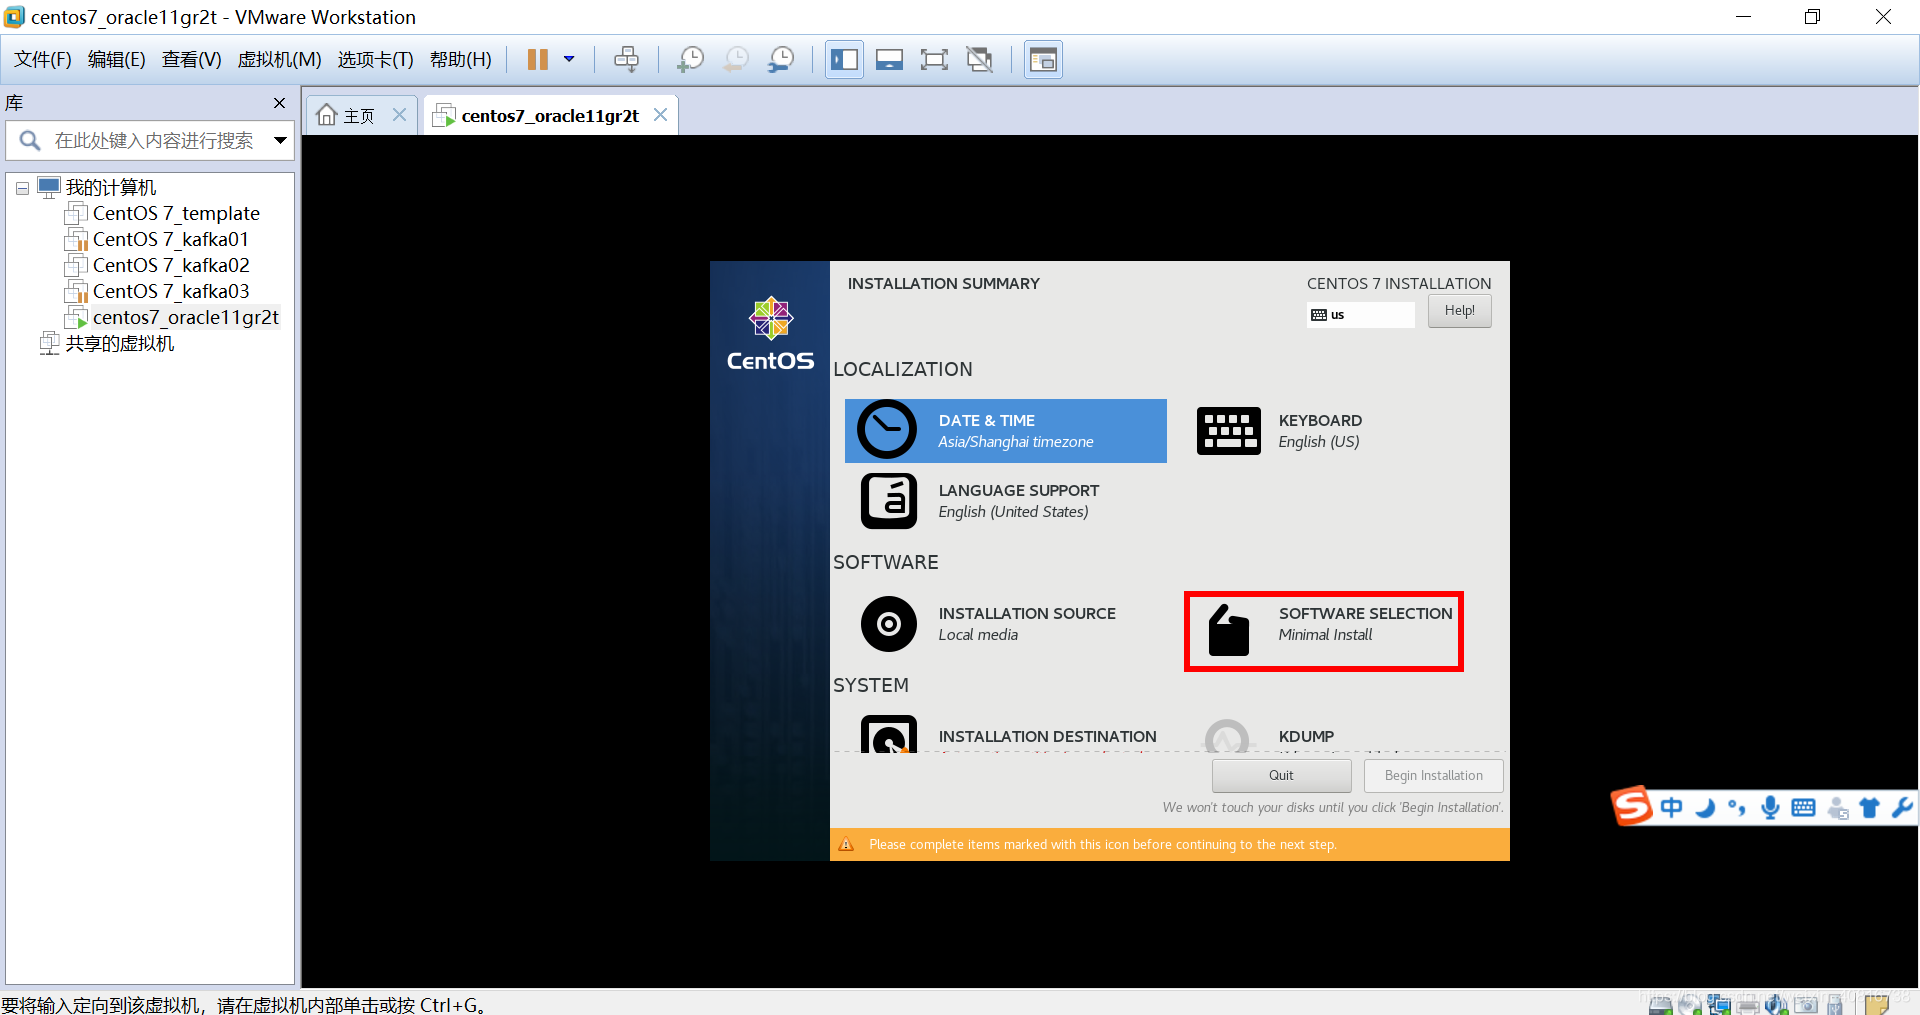Viewport: 1920px width, 1015px height.
Task: Open the Sogou wrench toolbox icon
Action: tap(1902, 808)
